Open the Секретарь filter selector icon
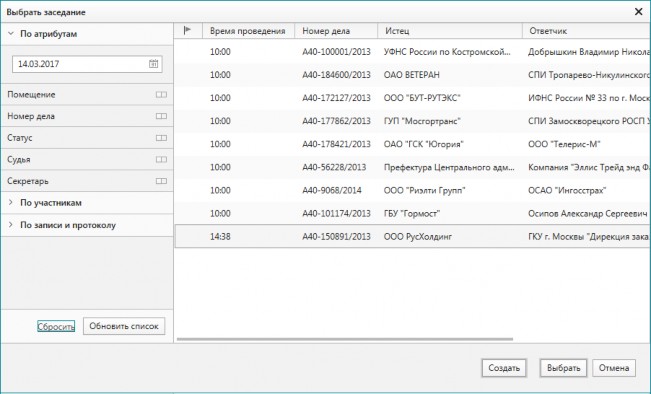The image size is (651, 394). [x=161, y=181]
